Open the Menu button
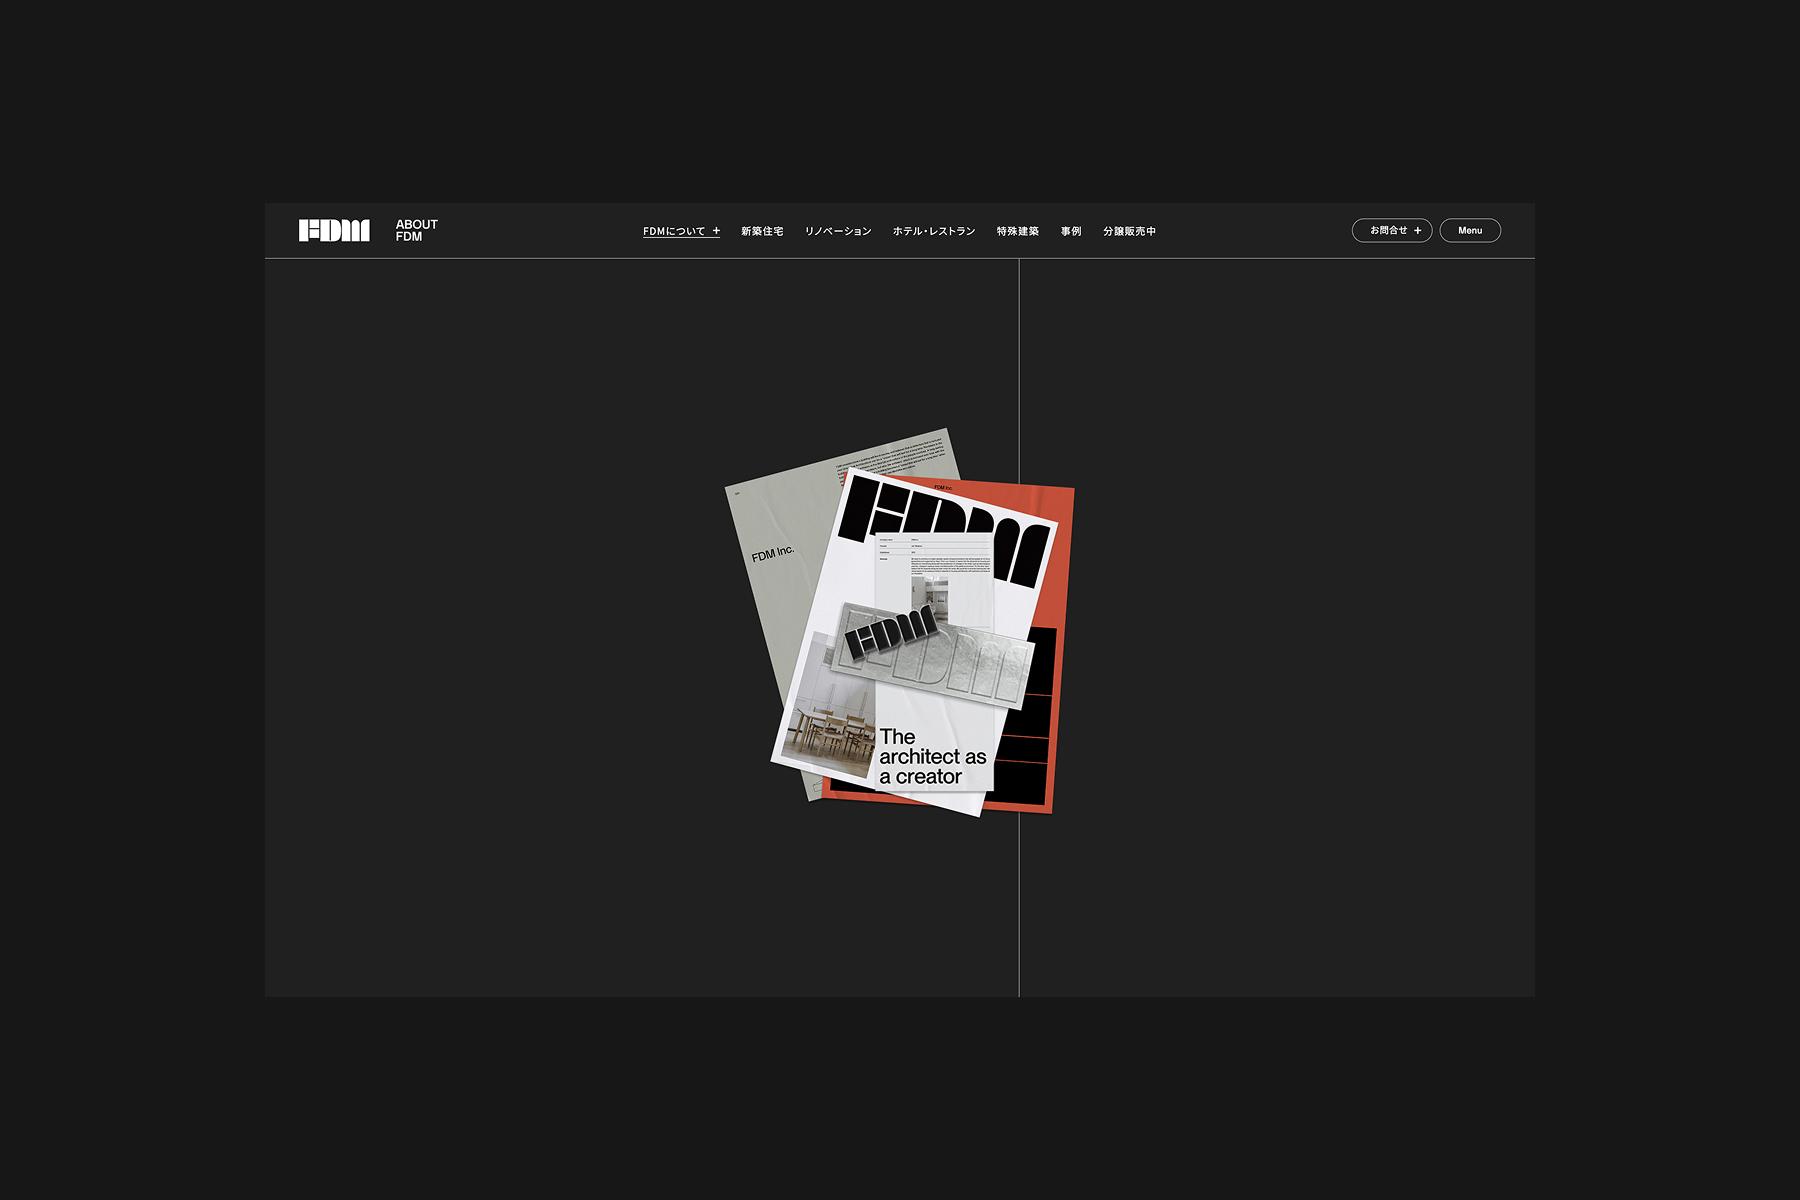 click(1470, 231)
